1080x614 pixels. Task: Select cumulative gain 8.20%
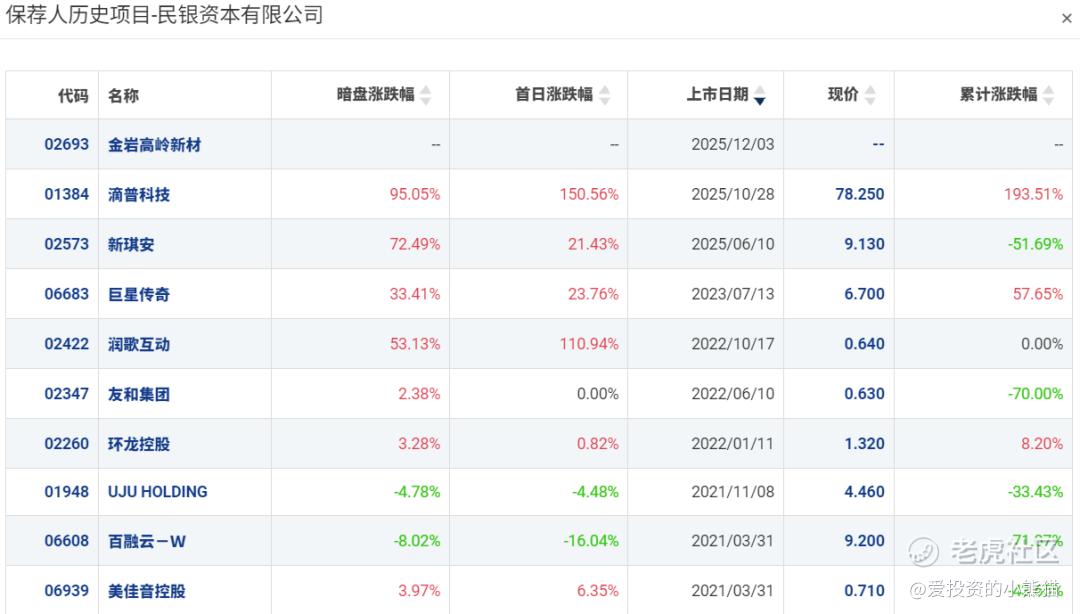1041,444
